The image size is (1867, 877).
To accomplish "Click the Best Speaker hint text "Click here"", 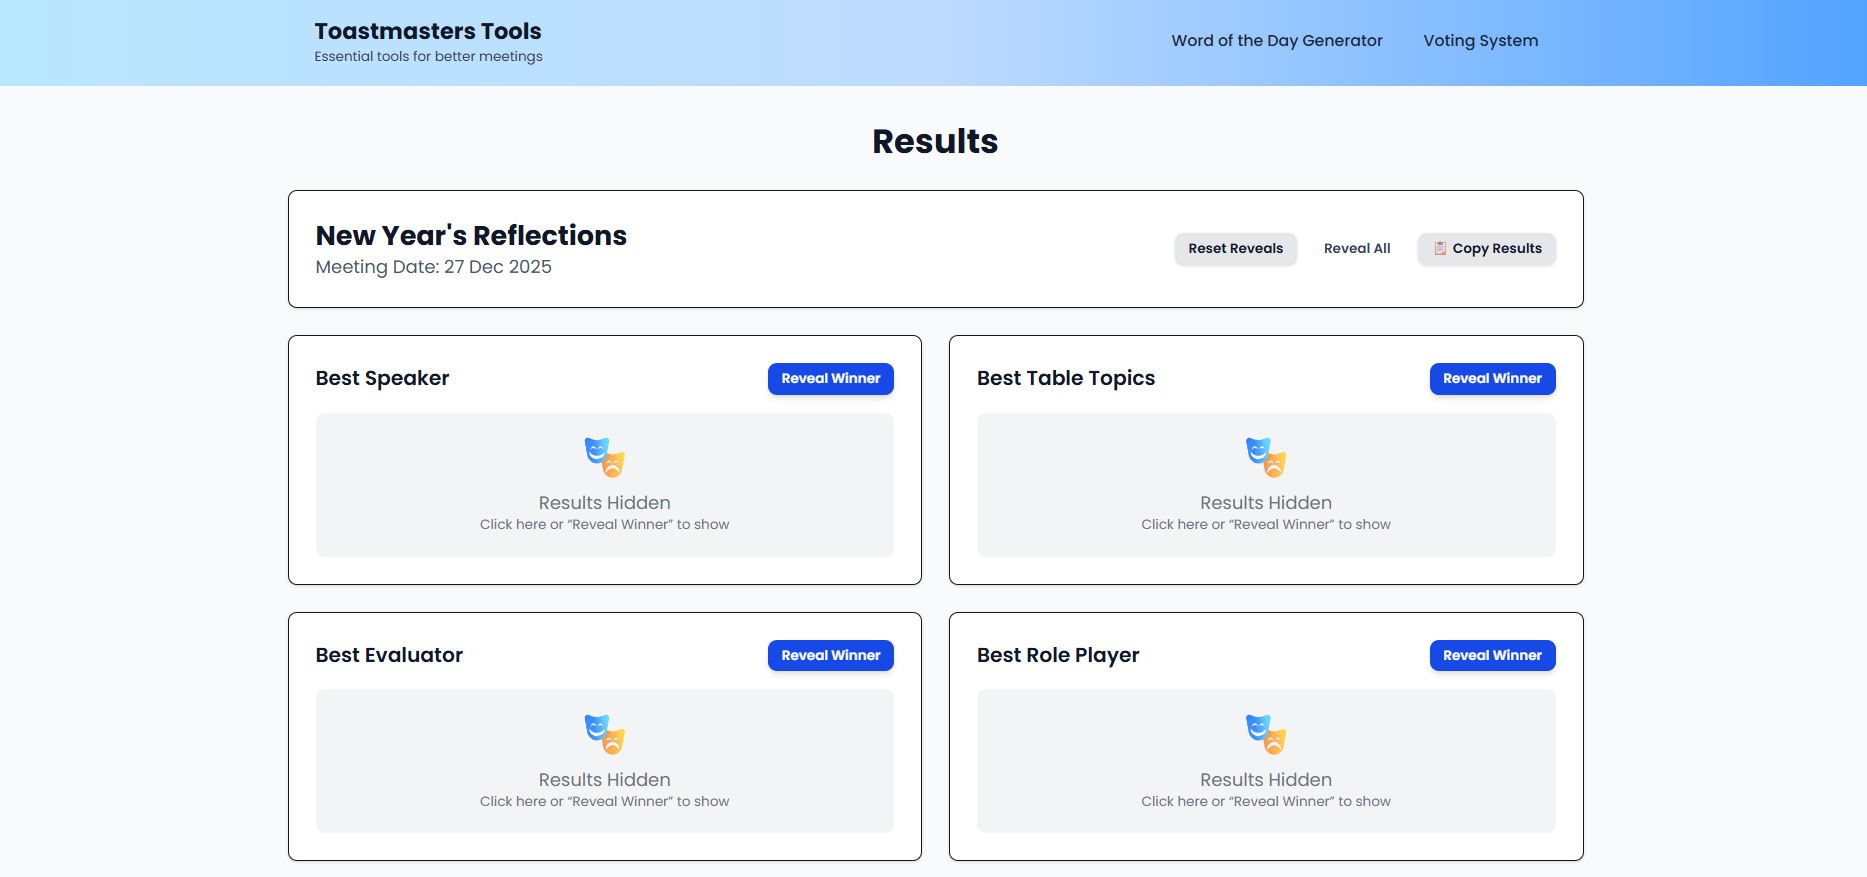I will (x=512, y=525).
